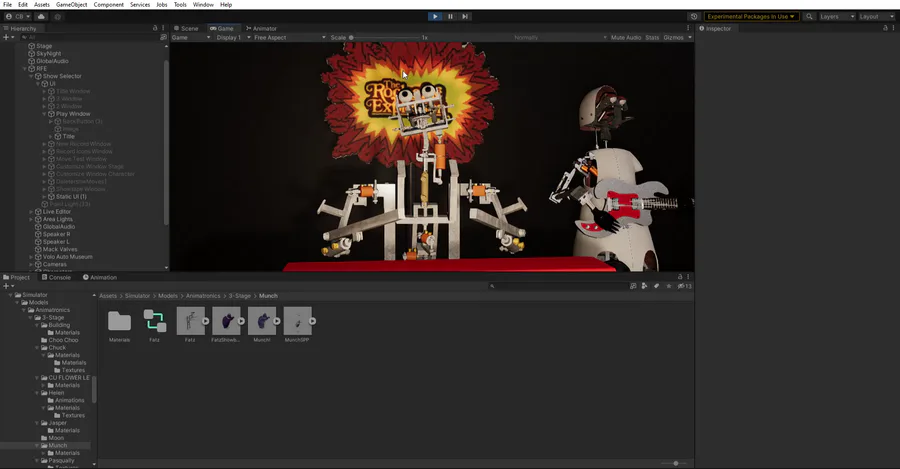
Task: Click the Project search by label icon
Action: (656, 286)
